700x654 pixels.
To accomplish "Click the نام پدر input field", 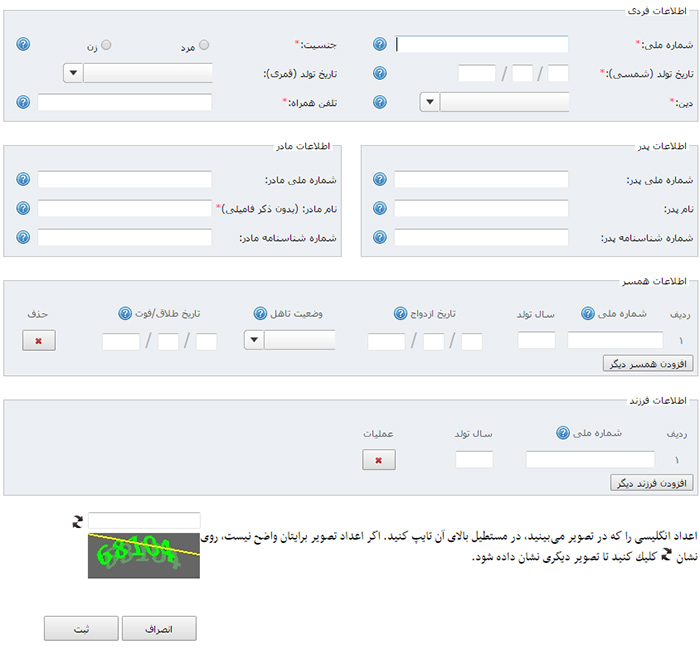I will pos(481,208).
